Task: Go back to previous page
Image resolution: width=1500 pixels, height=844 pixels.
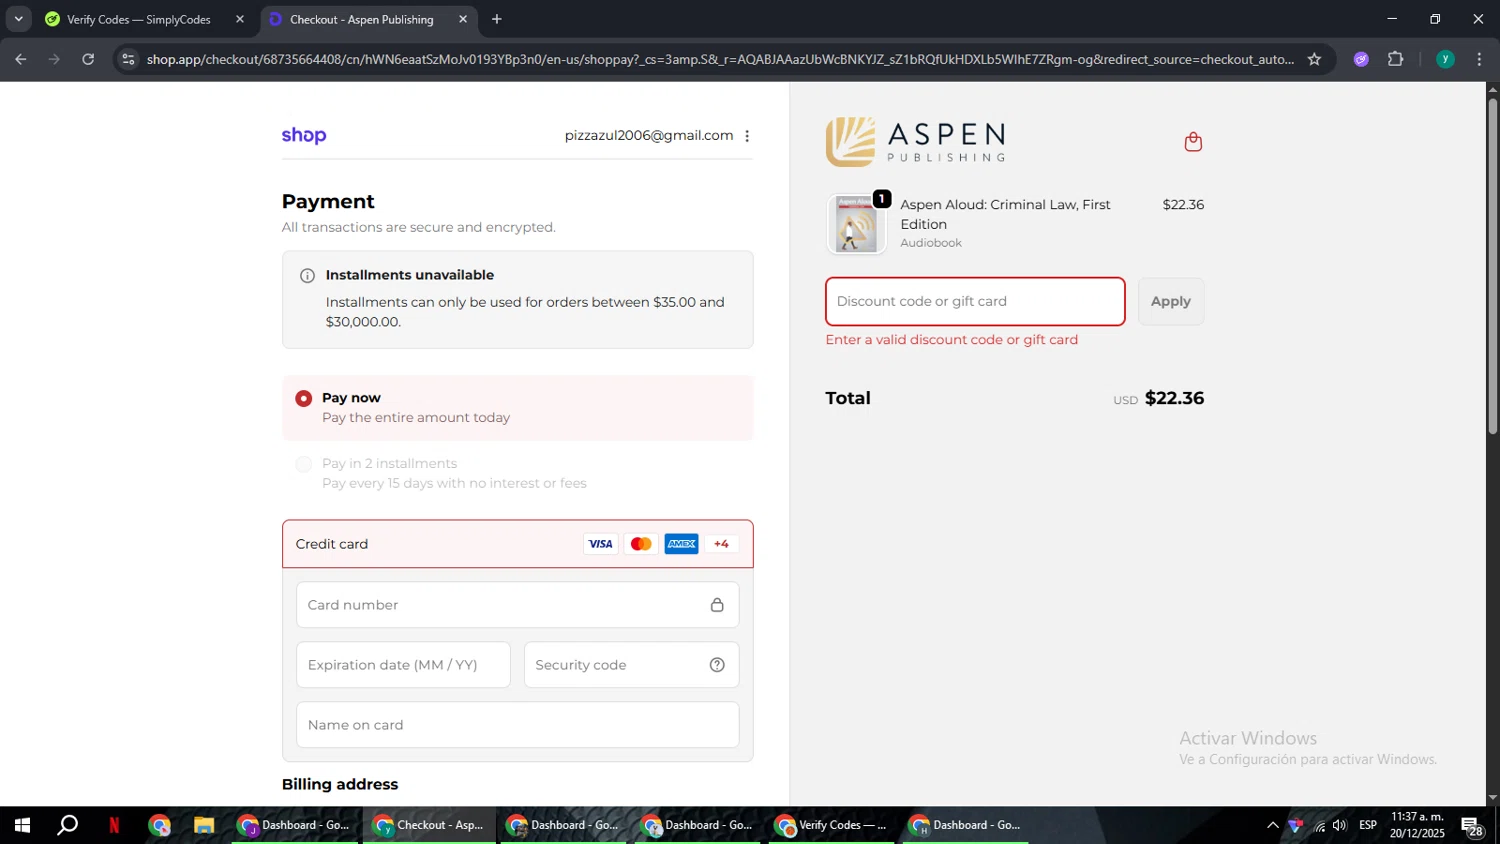Action: (20, 59)
